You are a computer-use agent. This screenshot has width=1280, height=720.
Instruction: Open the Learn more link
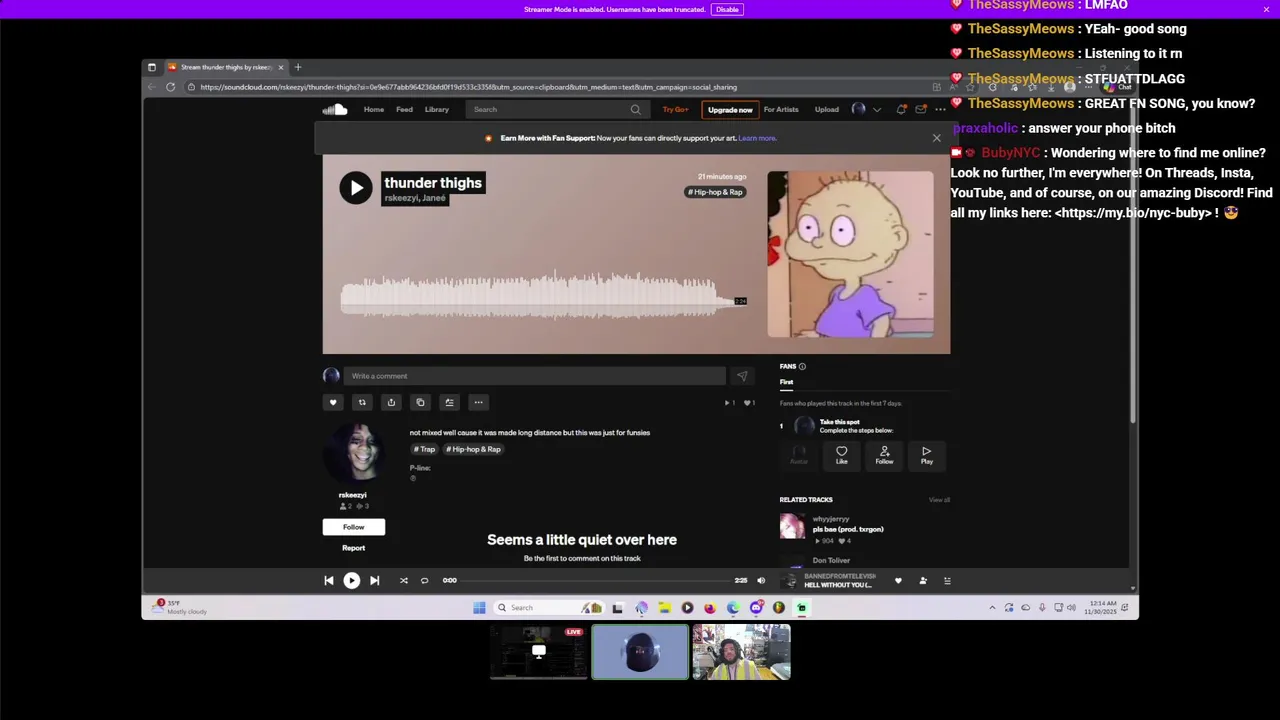click(757, 138)
